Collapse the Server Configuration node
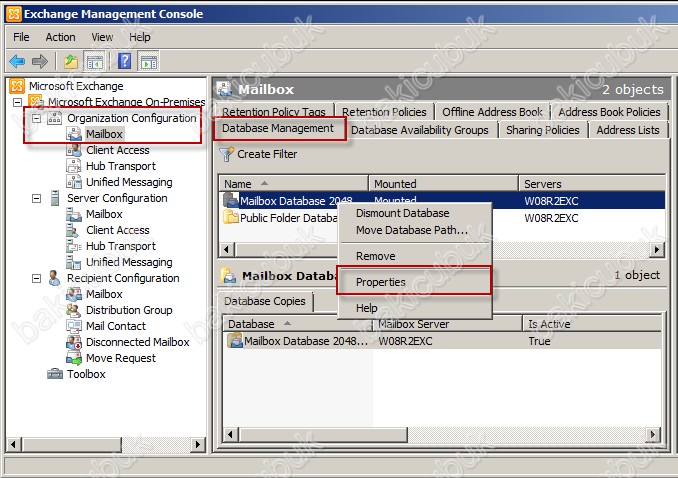Image resolution: width=678 pixels, height=478 pixels. tap(37, 198)
